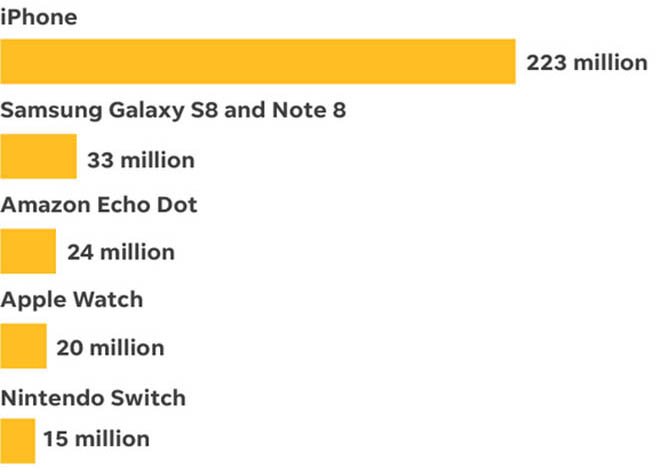Select the Nintendo Switch yellow bar

point(17,441)
